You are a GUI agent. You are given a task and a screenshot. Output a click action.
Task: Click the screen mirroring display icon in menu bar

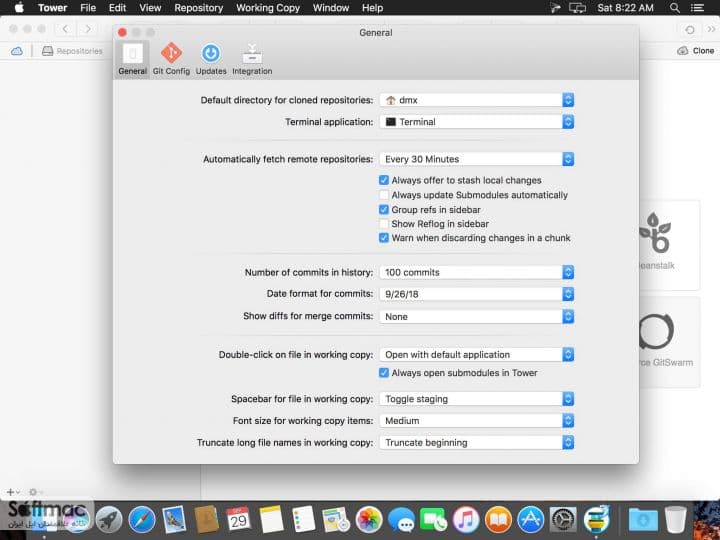577,8
